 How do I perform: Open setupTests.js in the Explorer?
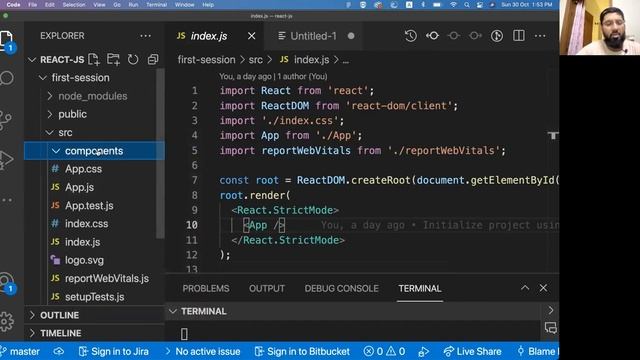95,297
